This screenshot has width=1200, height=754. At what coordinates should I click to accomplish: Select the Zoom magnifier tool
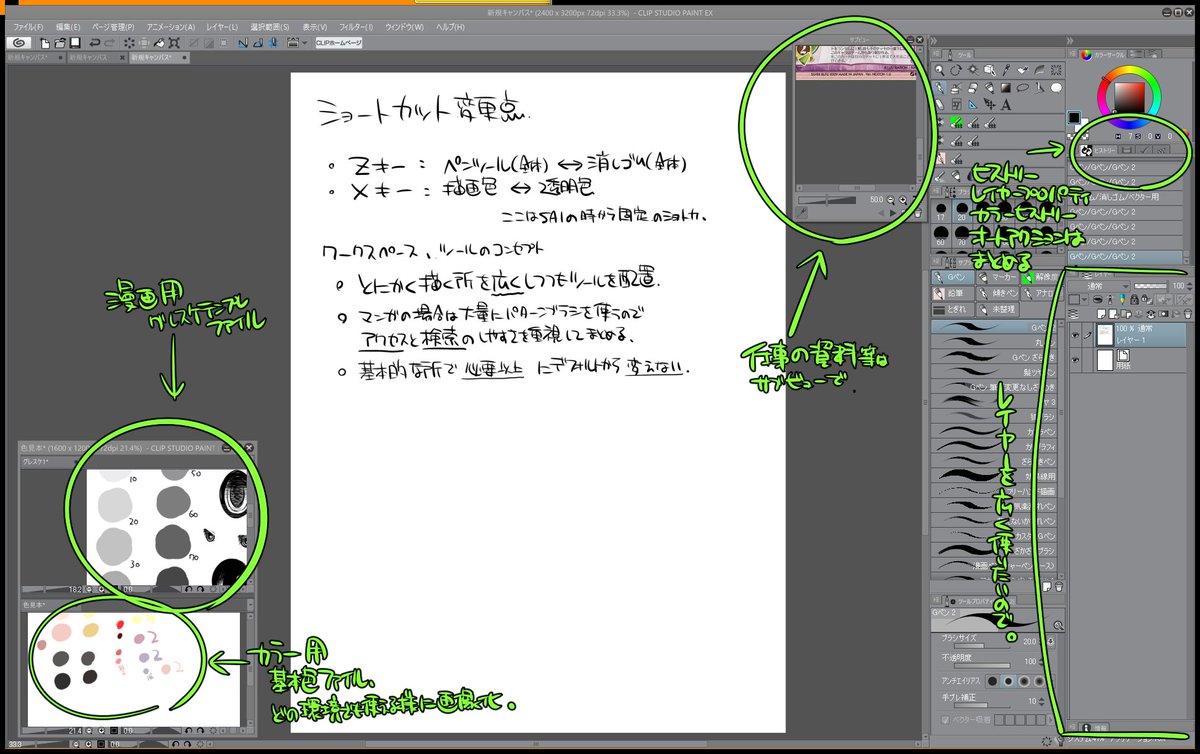point(940,70)
